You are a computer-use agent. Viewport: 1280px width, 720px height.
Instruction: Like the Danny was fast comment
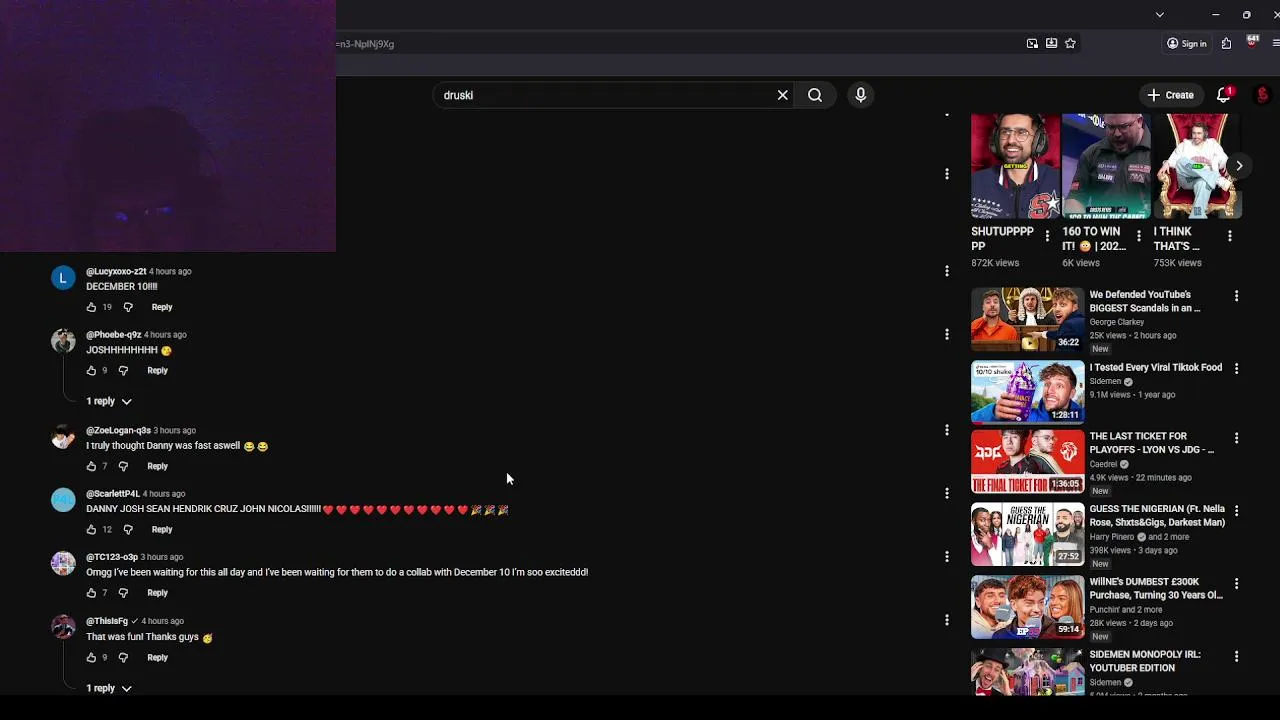coord(91,466)
